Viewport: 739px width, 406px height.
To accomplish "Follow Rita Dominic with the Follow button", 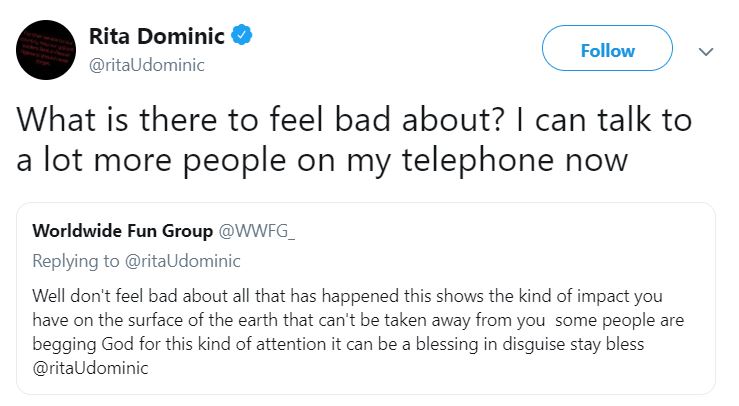I will [607, 50].
